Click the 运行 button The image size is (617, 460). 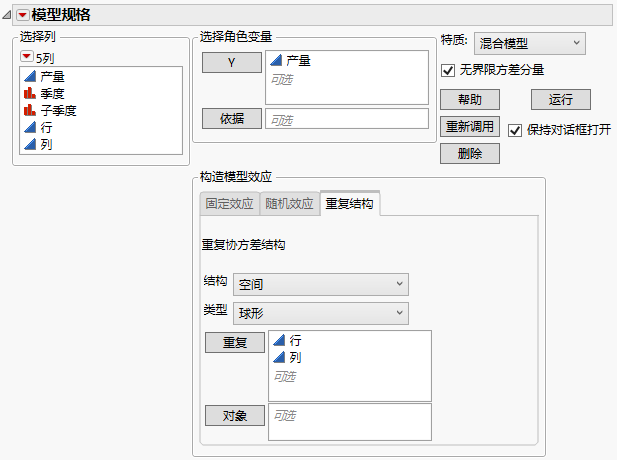[560, 100]
